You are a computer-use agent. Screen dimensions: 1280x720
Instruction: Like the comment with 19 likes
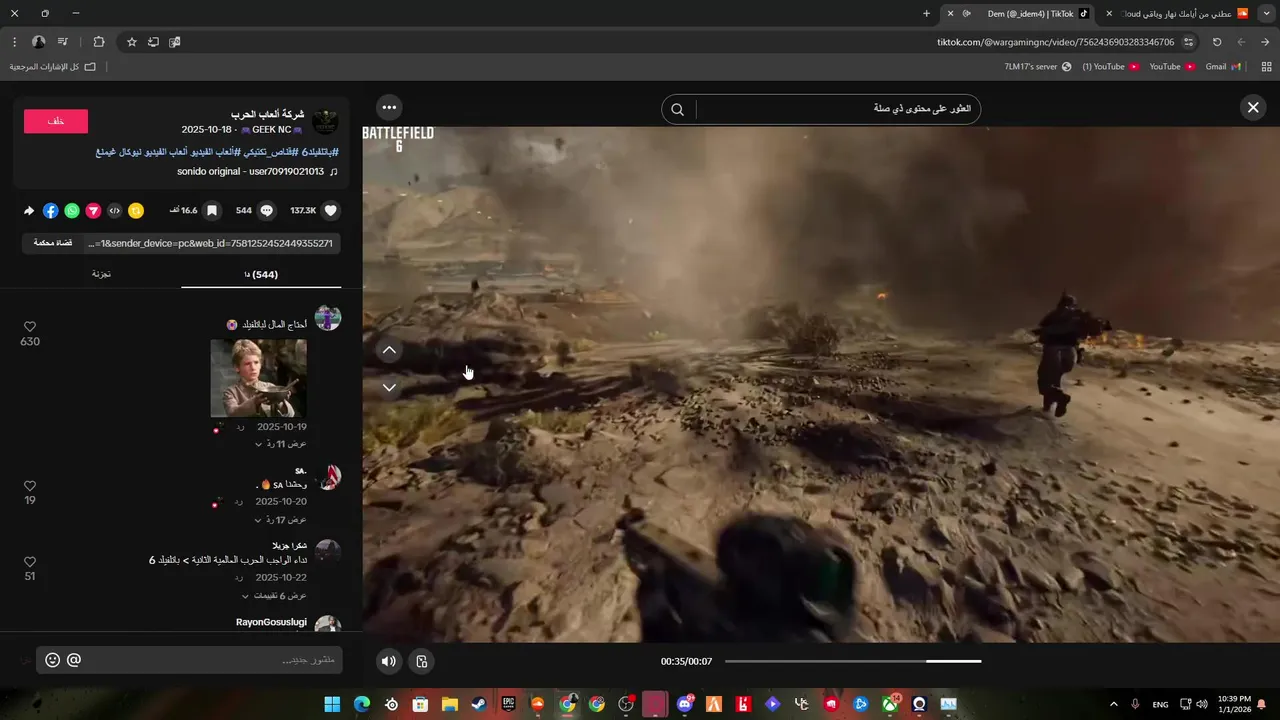[30, 486]
